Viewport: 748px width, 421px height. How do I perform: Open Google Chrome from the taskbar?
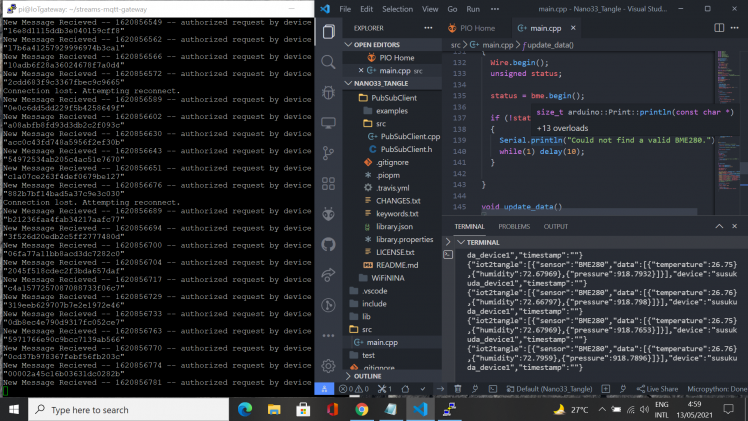click(361, 409)
